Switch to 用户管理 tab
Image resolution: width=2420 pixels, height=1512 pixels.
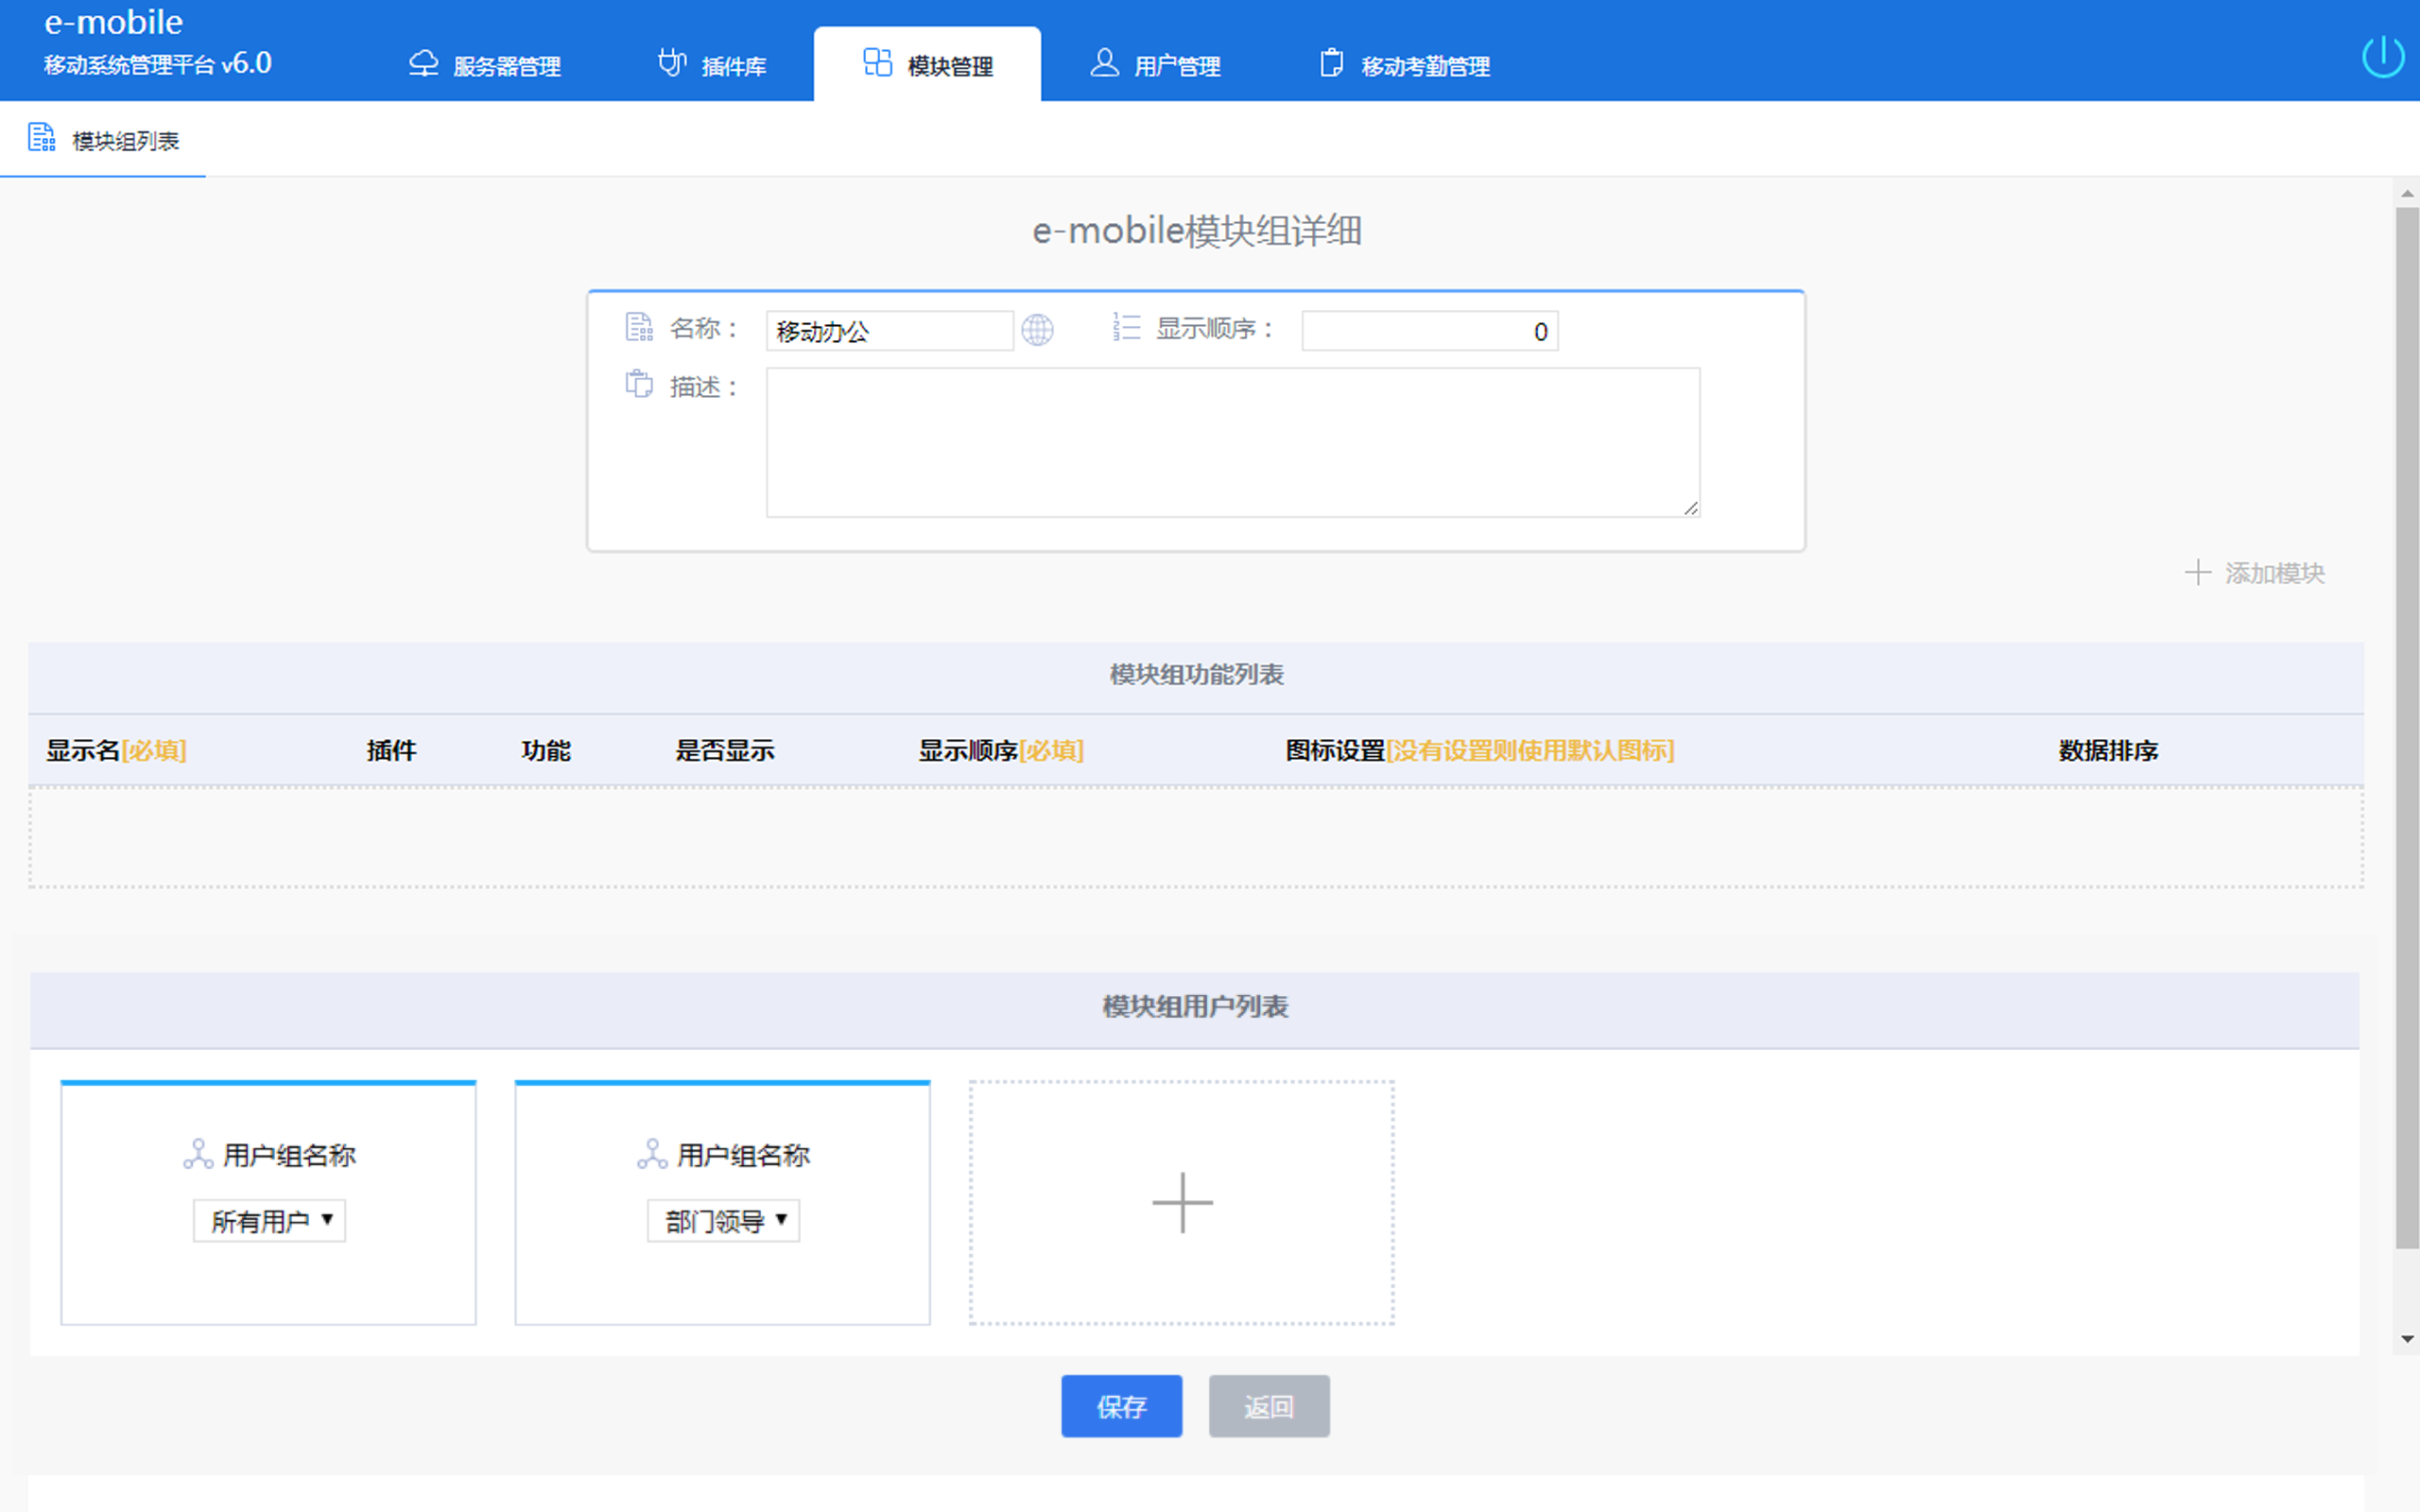(1155, 65)
